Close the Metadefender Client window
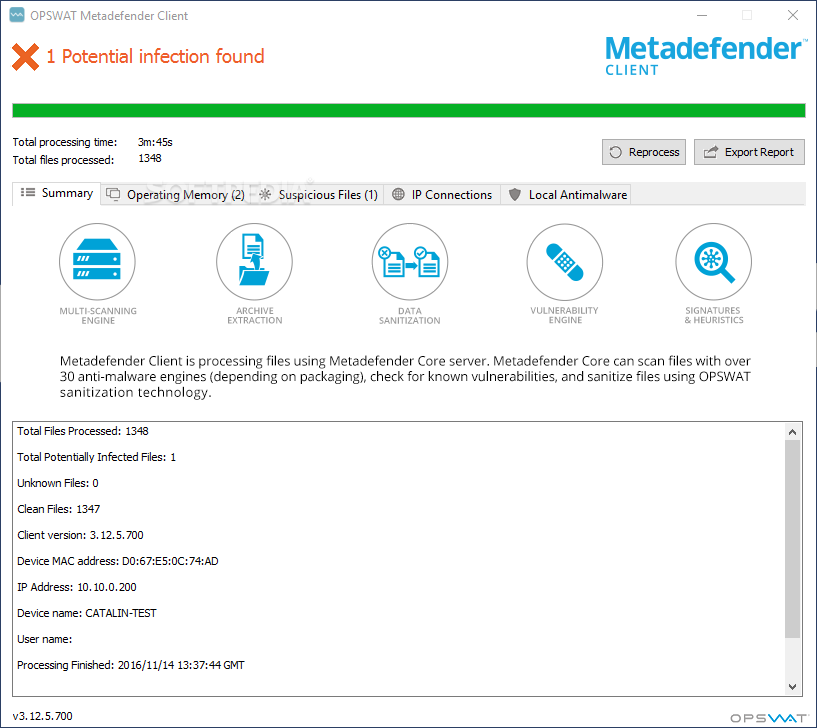 (x=793, y=16)
